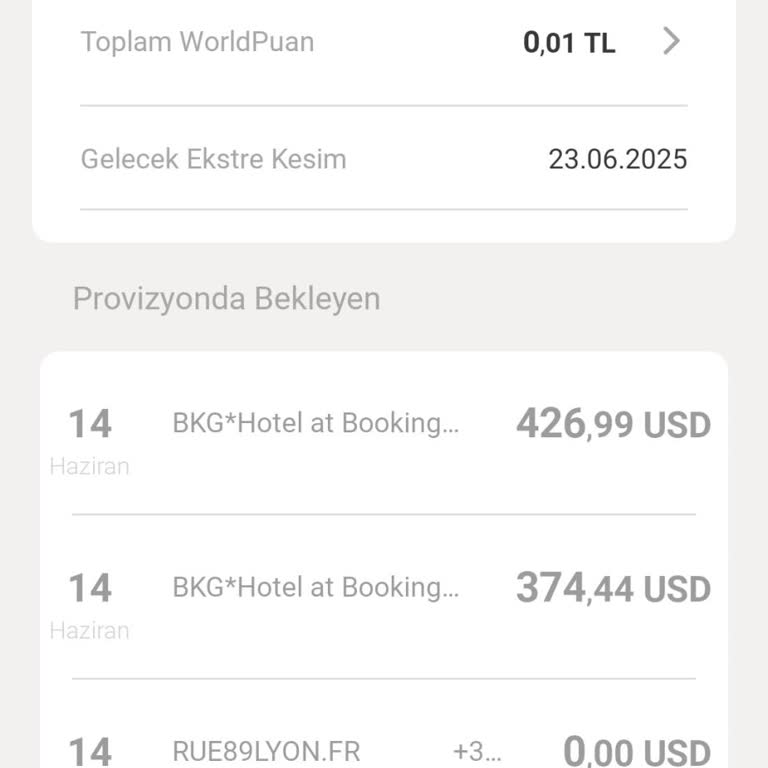Tap Haziran month label on 426,99 transaction
The width and height of the screenshot is (768, 768).
89,466
